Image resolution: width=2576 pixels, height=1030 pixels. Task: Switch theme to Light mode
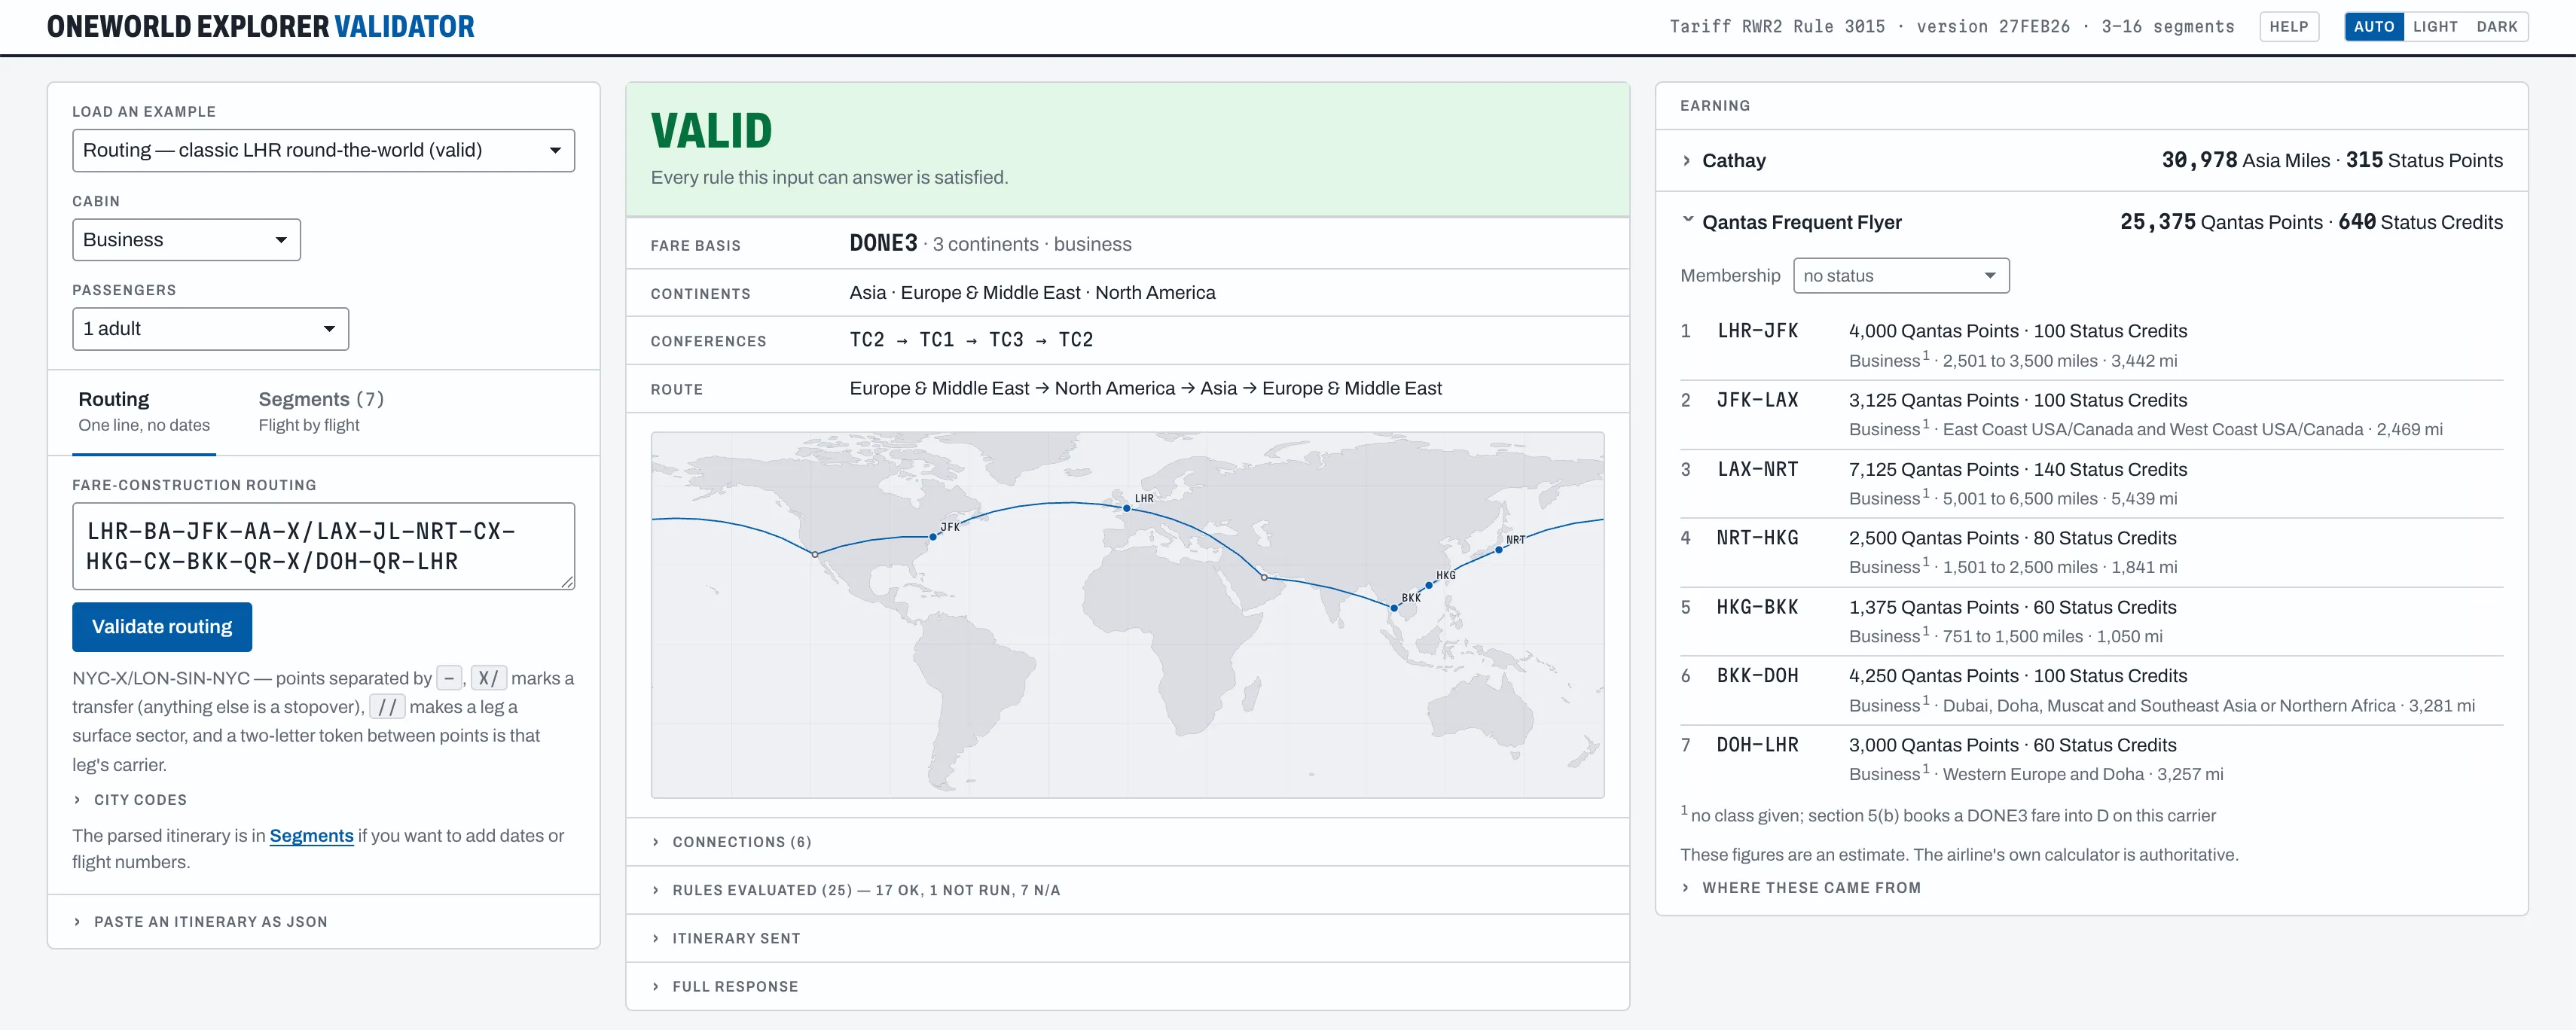coord(2434,27)
